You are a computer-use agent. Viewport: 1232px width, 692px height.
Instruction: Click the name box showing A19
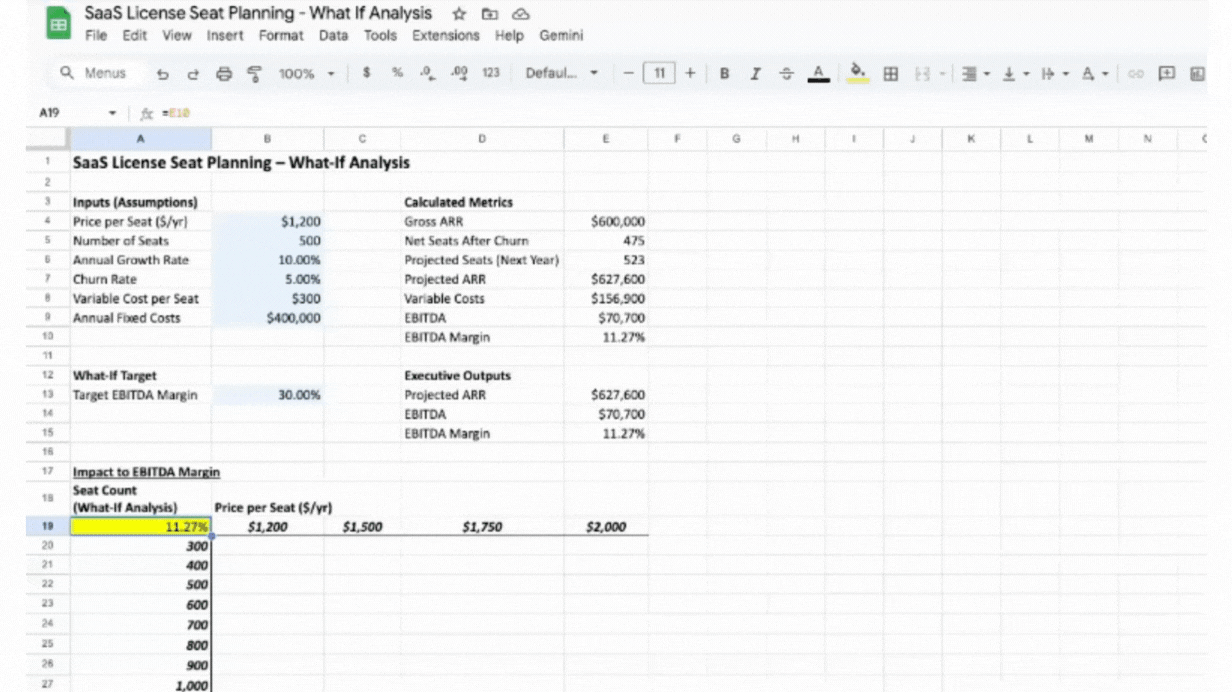click(50, 113)
